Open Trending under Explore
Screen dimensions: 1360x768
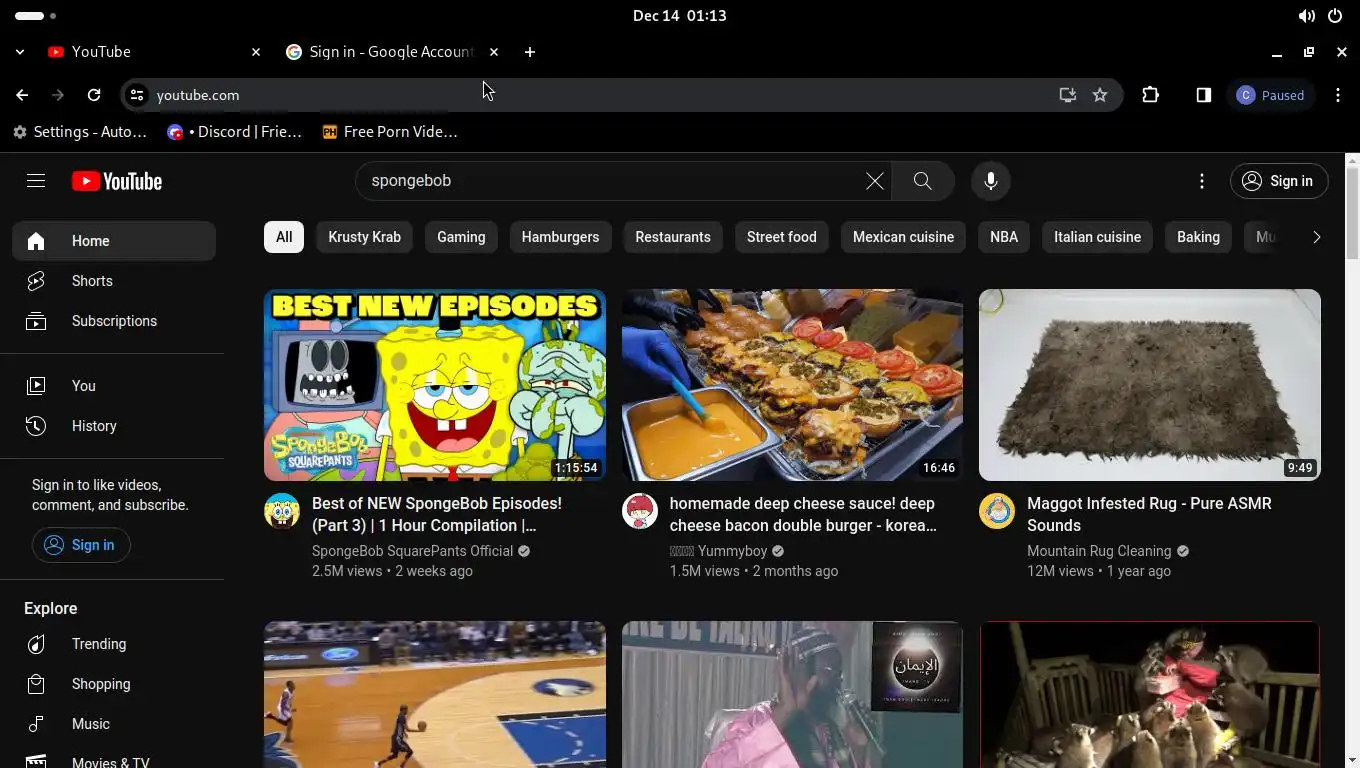pos(114,644)
